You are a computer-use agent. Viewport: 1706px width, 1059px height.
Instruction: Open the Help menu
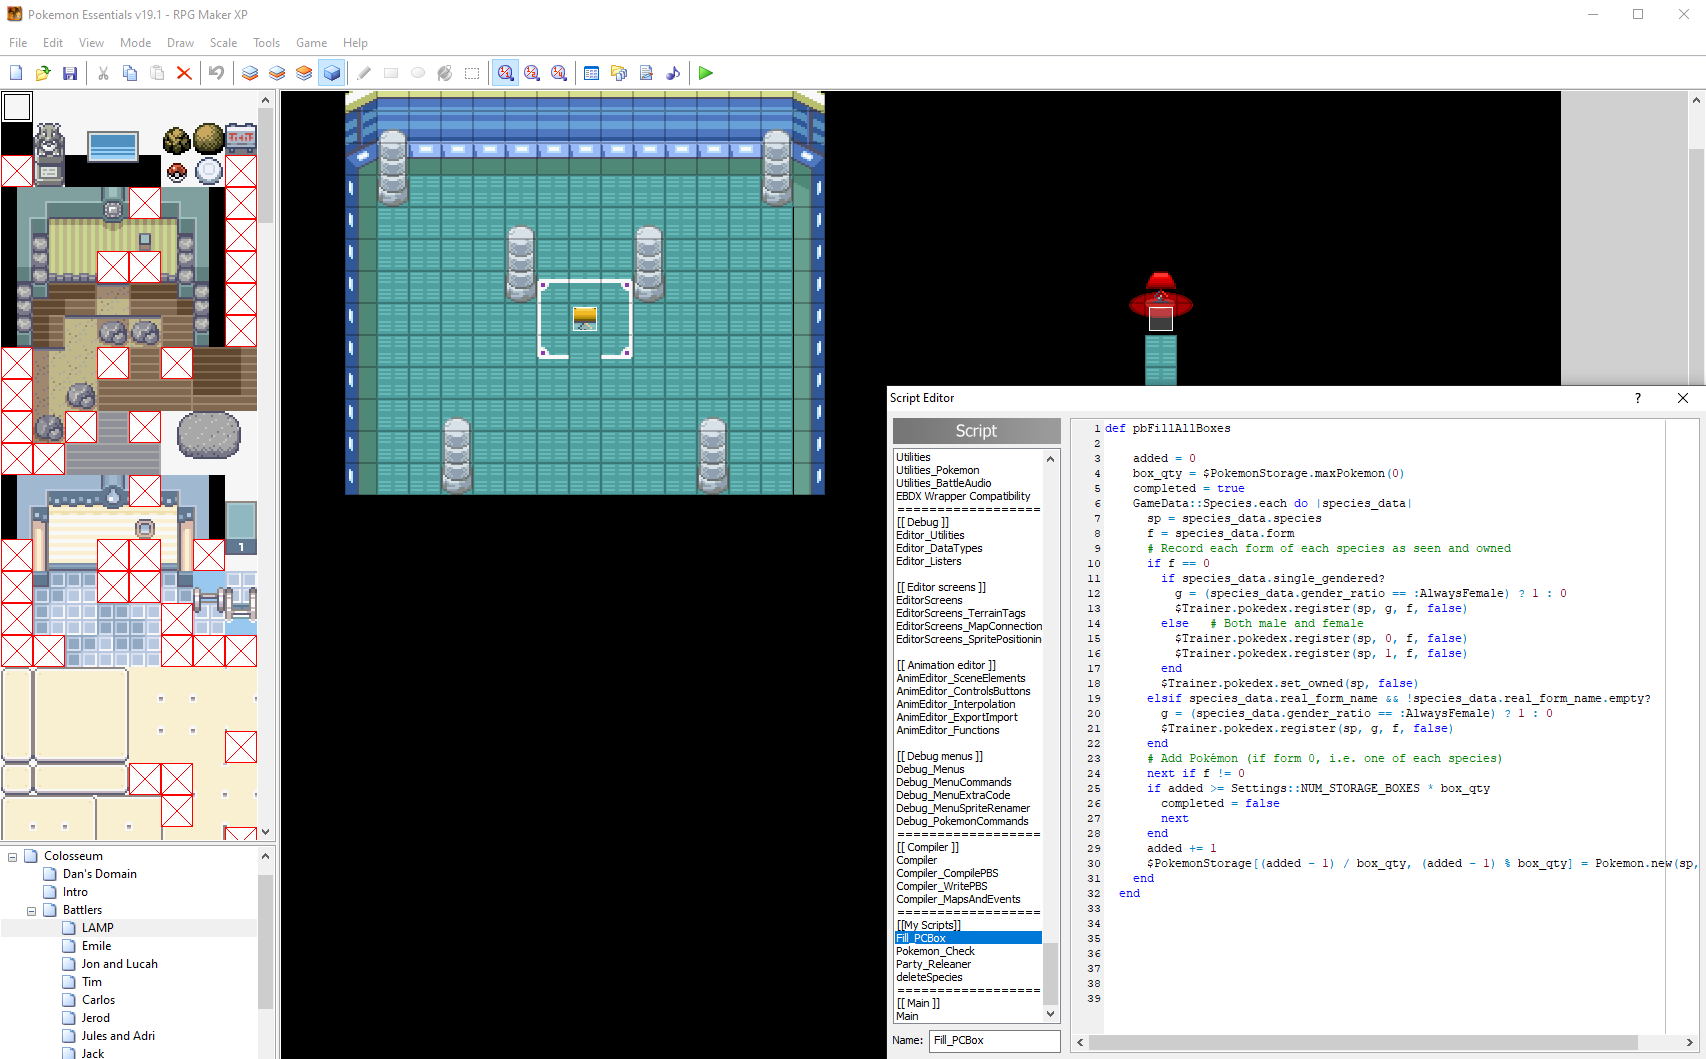pos(355,43)
